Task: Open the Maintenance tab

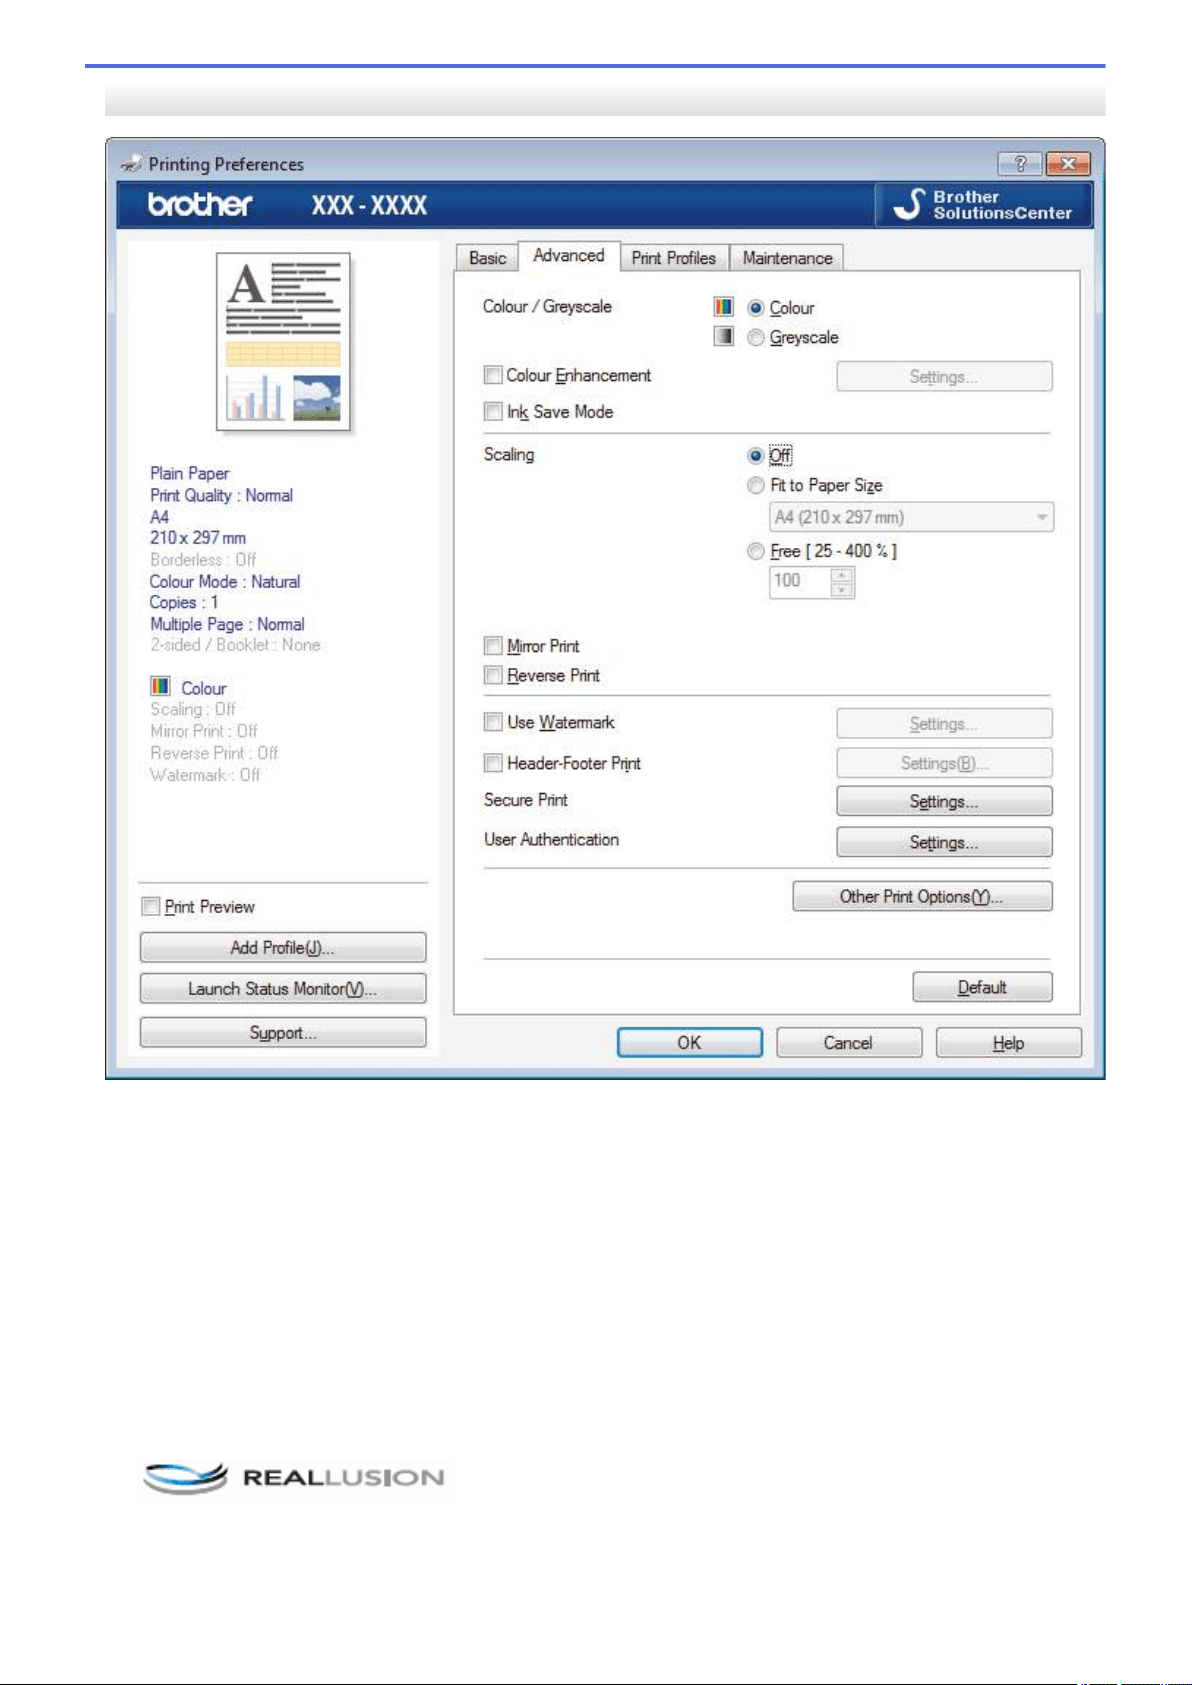Action: click(x=787, y=258)
